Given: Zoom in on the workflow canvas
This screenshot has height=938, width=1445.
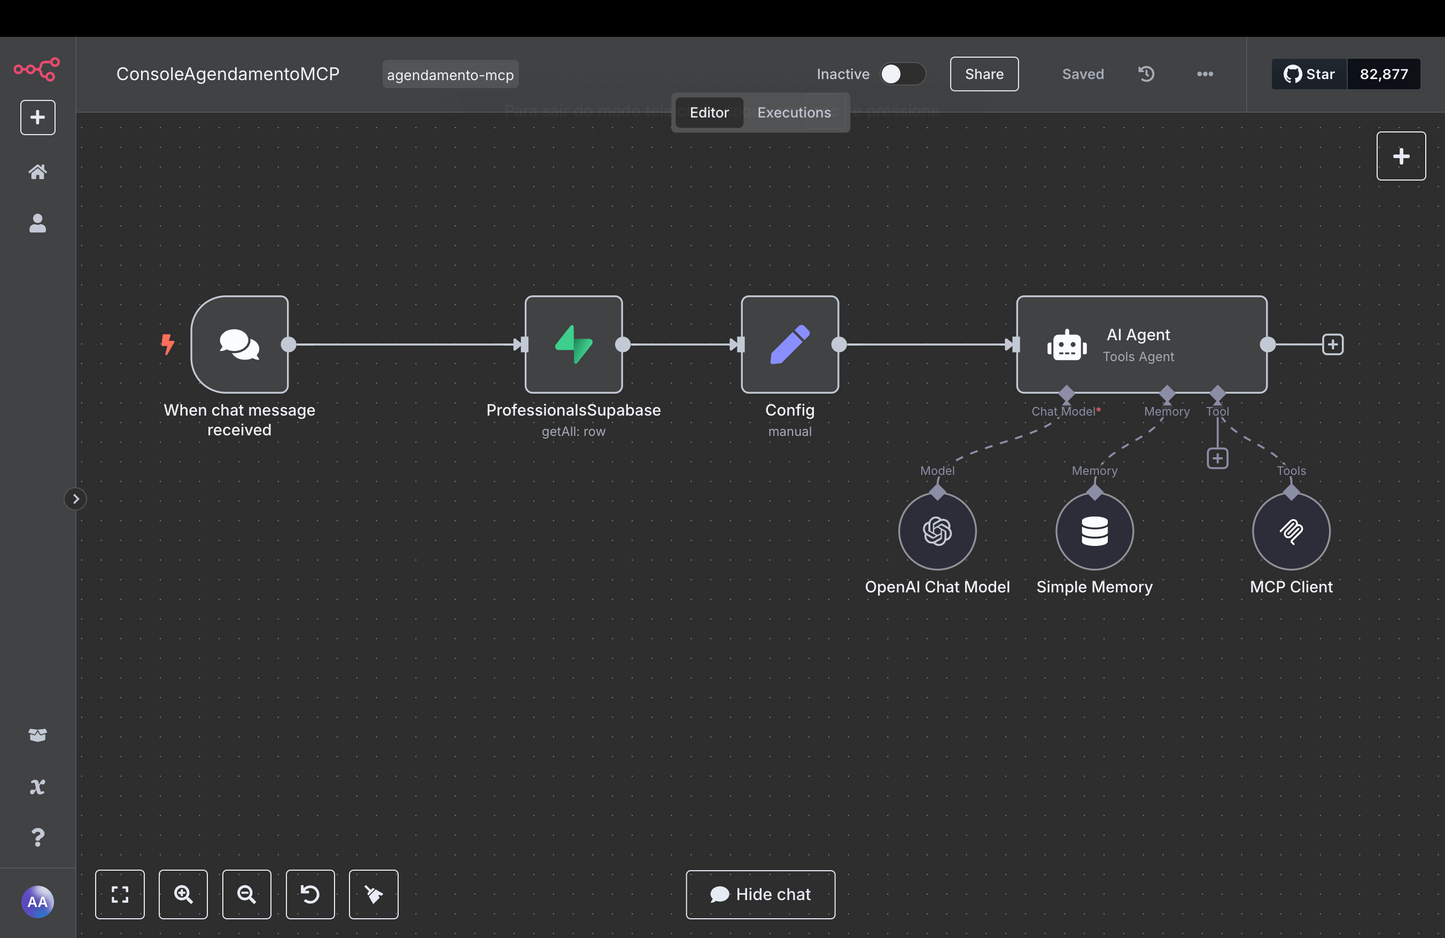Looking at the screenshot, I should (x=183, y=893).
